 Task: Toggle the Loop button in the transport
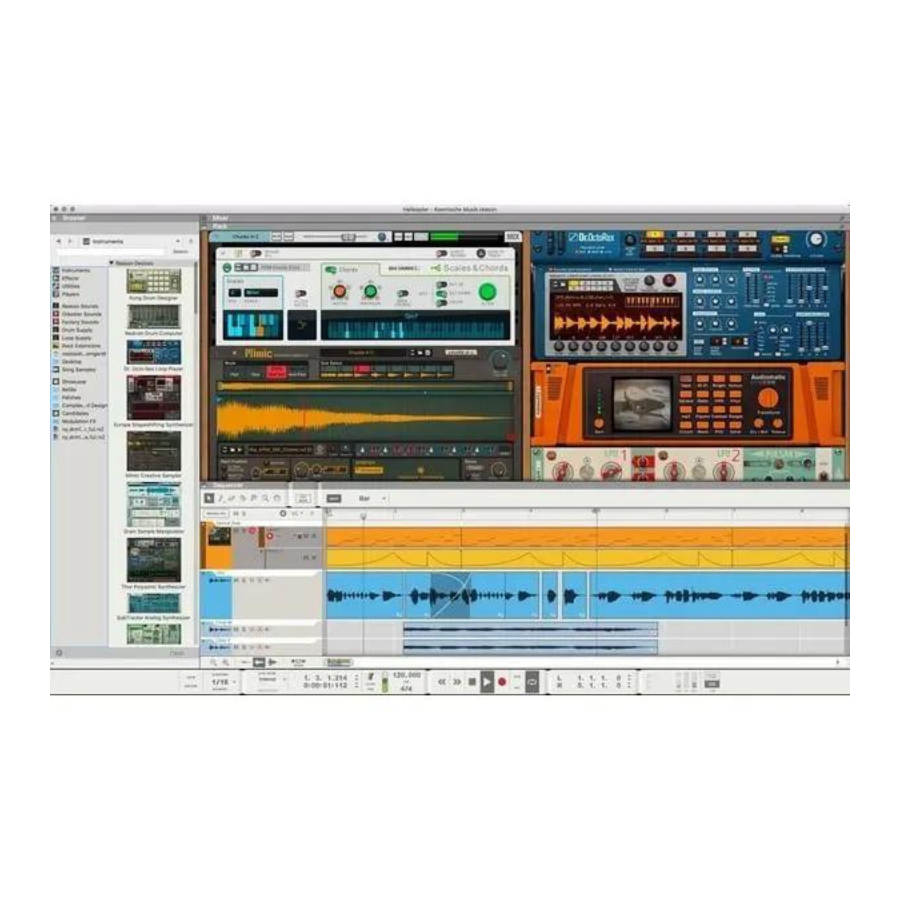coord(532,682)
